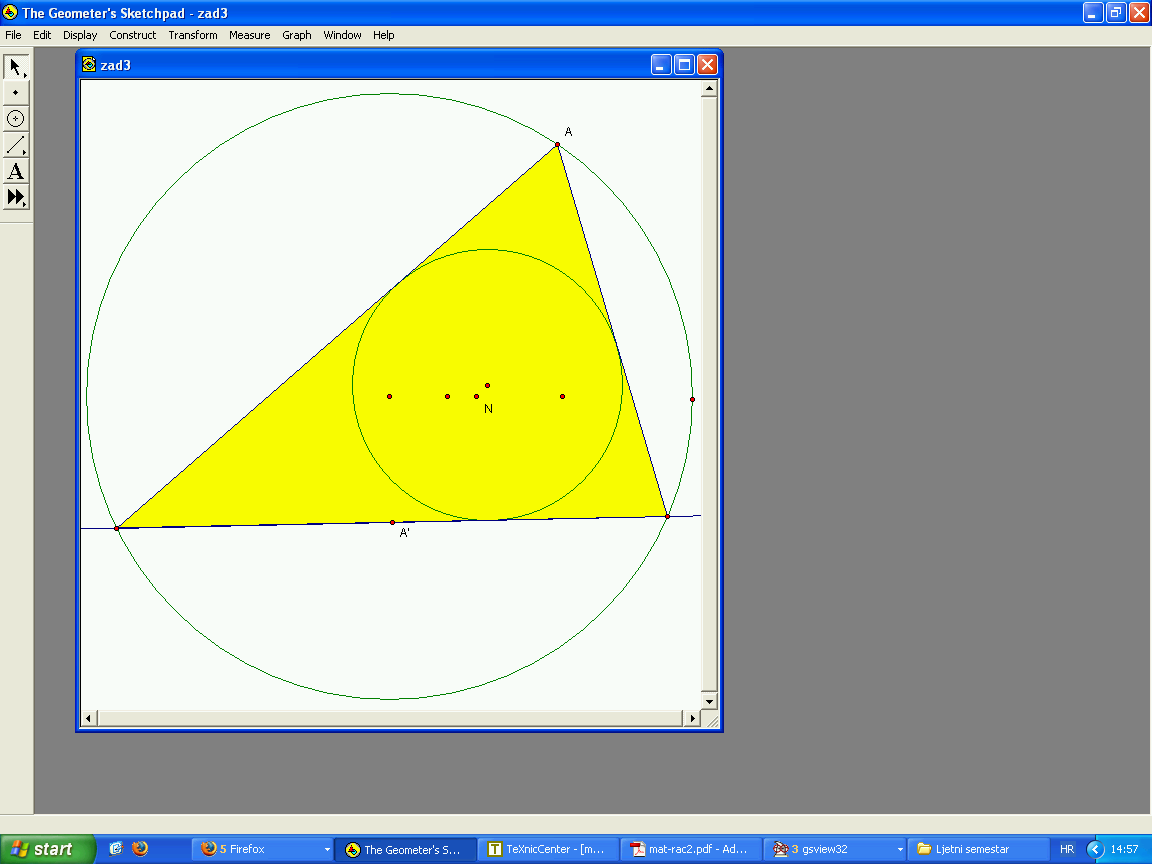Show hidden system tray icons arrow
The image size is (1152, 864).
pyautogui.click(x=1094, y=849)
